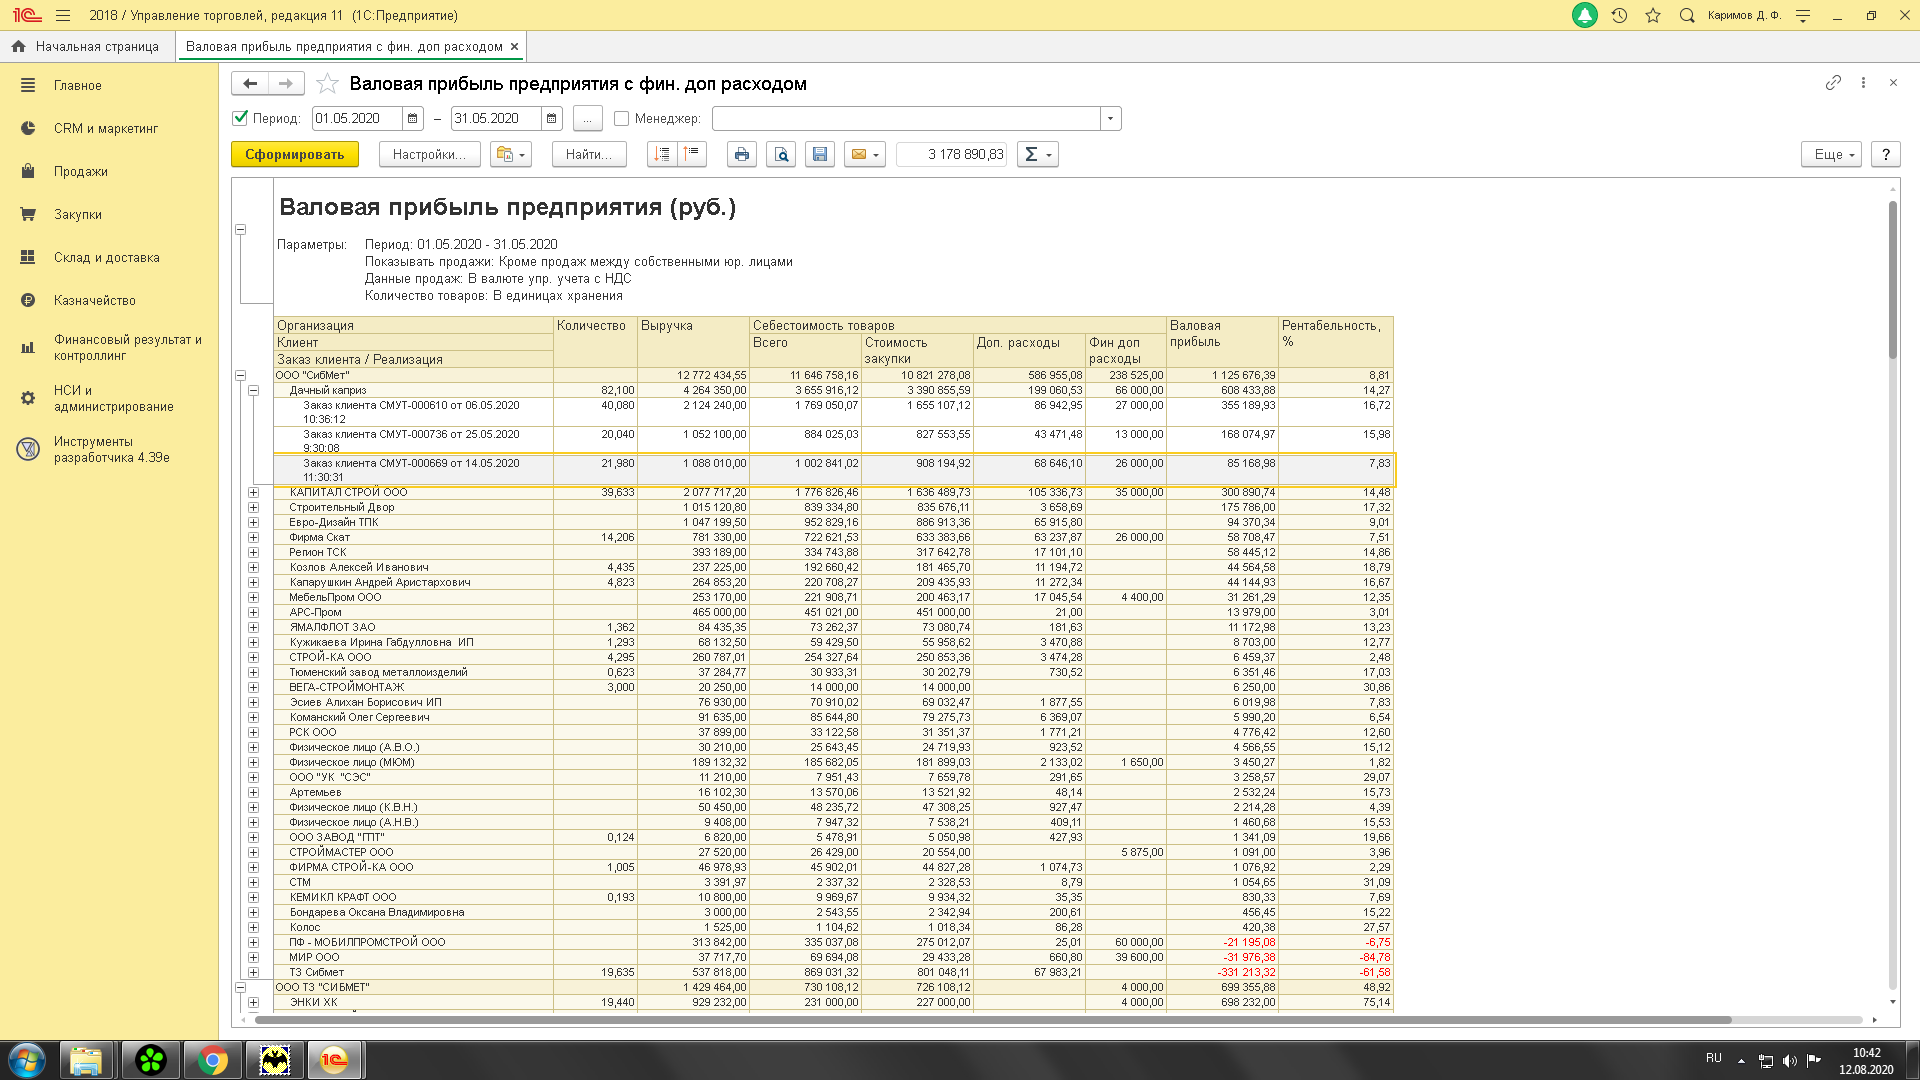Open favorites star in title bar

point(1653,16)
